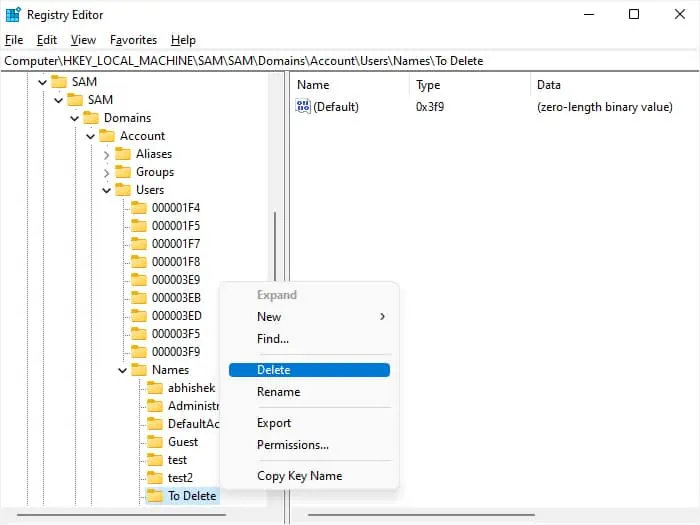Choose Permissions... from the context menu
Viewport: 700px width, 525px height.
(x=309, y=445)
